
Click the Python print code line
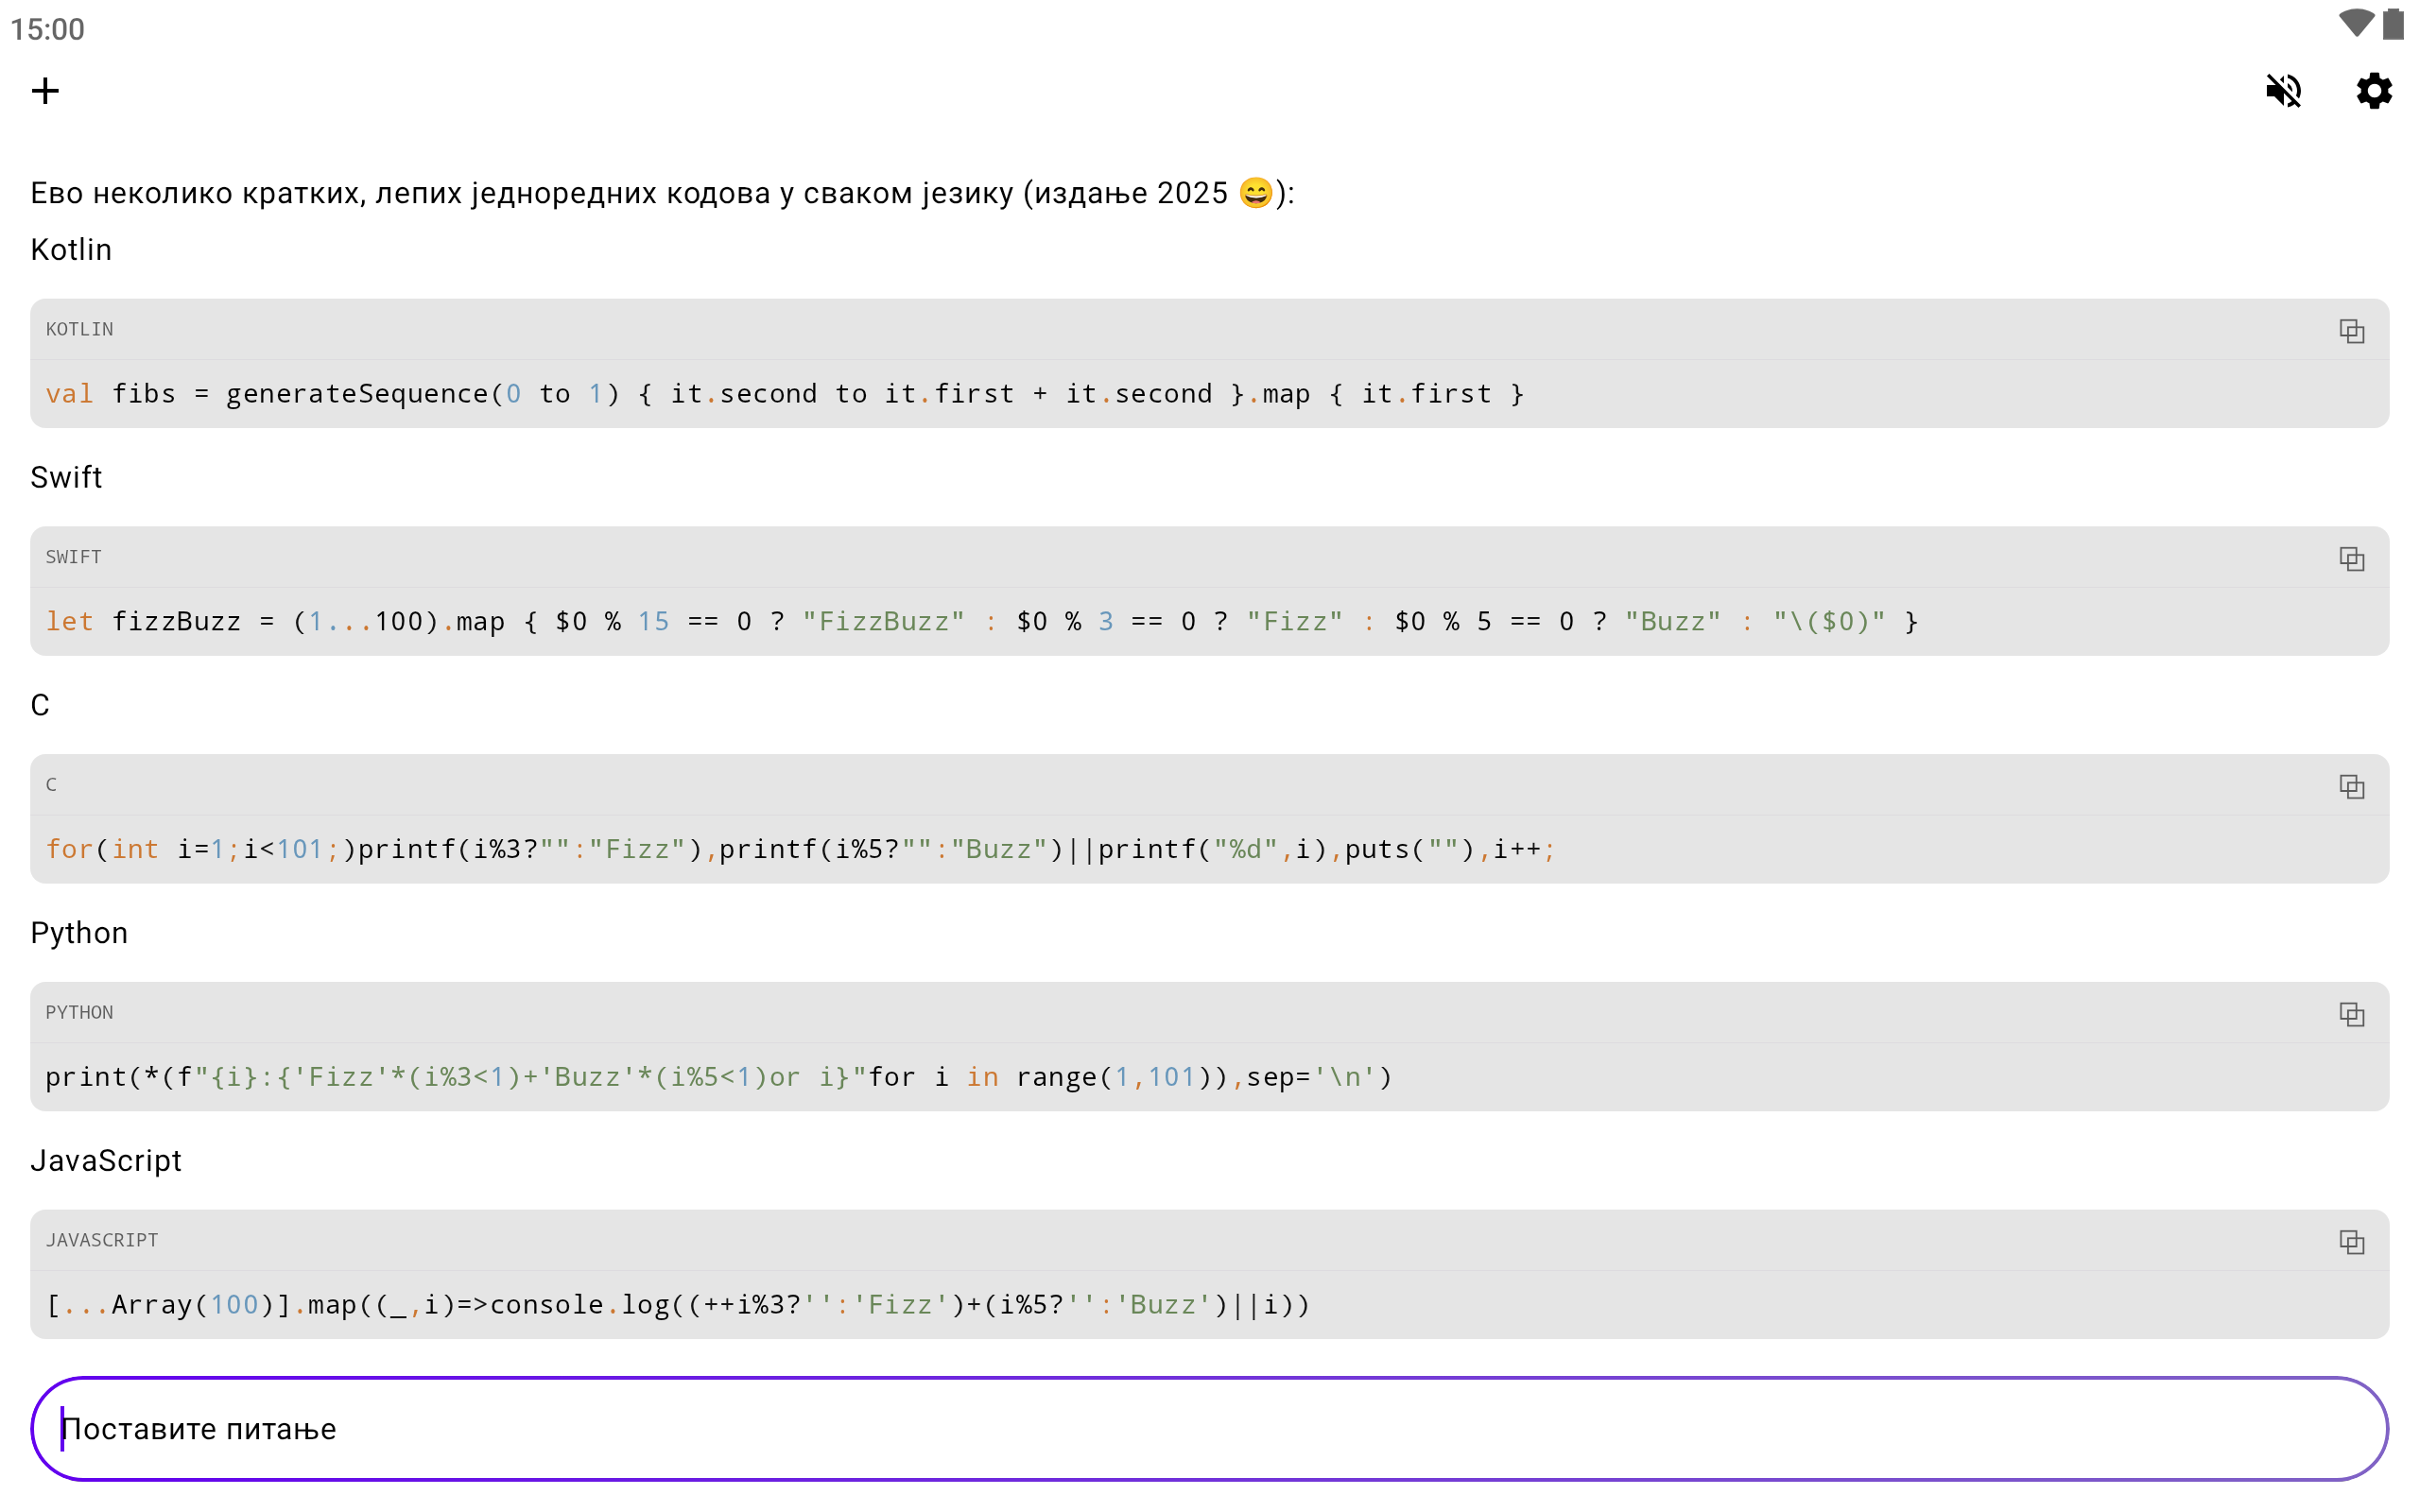pyautogui.click(x=718, y=1078)
